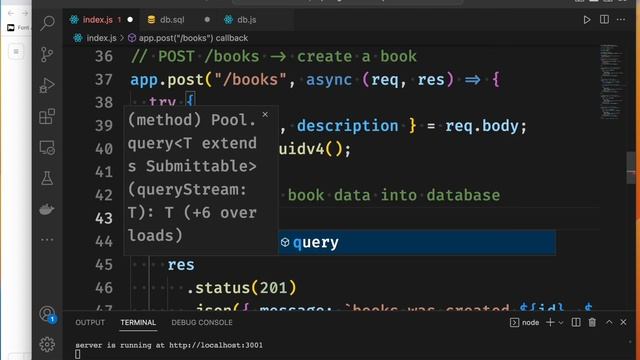Screen dimensions: 640x360
Task: Open the Source Control view
Action: coord(47,54)
